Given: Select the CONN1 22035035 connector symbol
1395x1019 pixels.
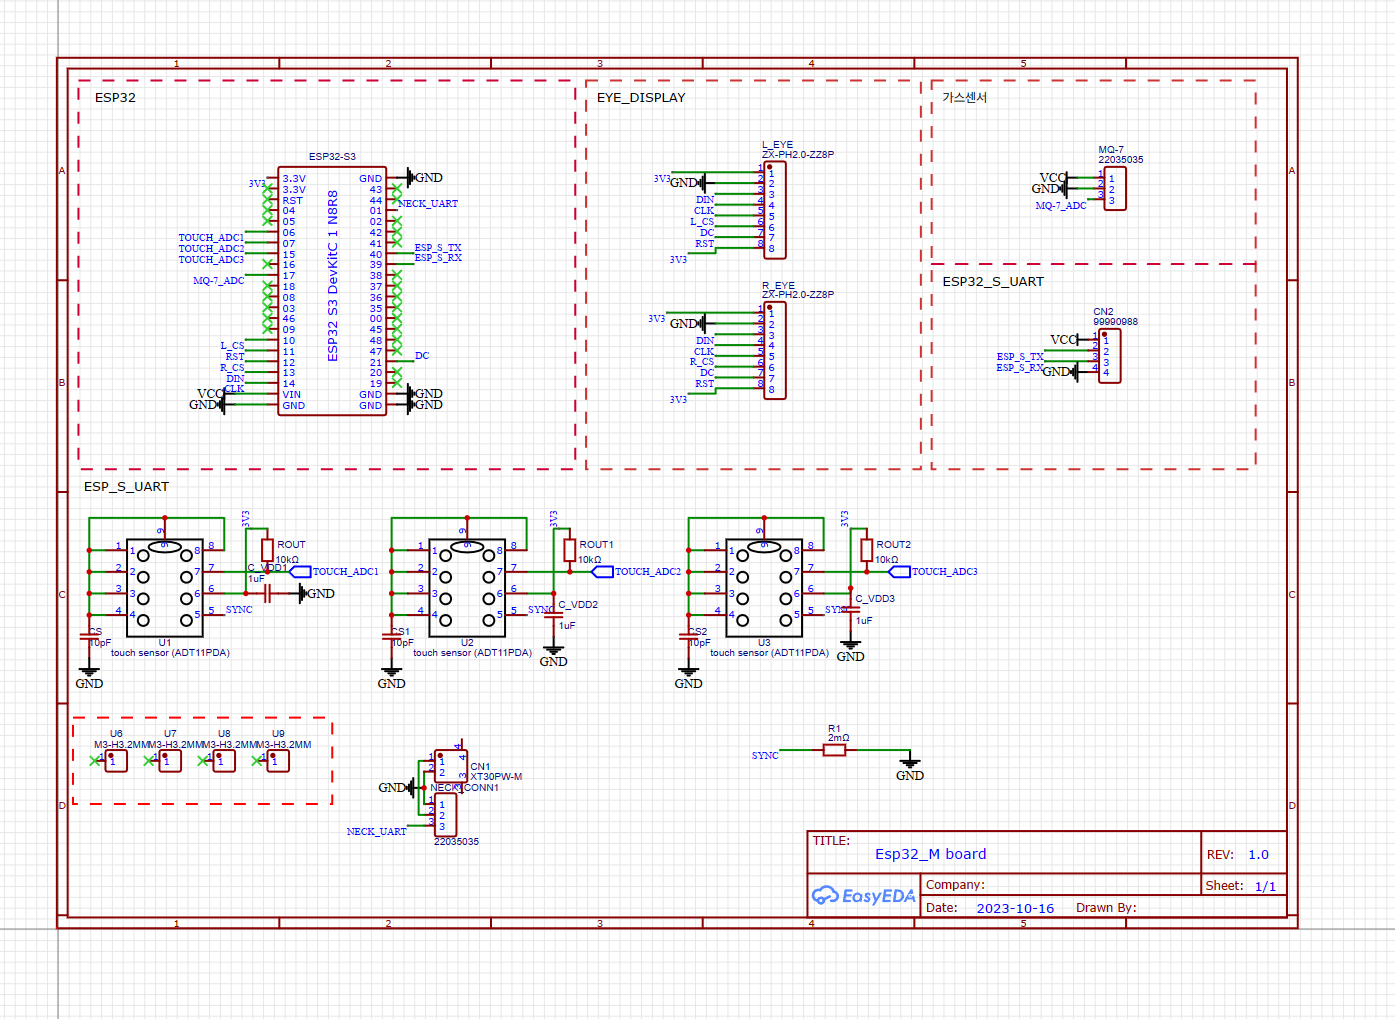Looking at the screenshot, I should pyautogui.click(x=446, y=815).
